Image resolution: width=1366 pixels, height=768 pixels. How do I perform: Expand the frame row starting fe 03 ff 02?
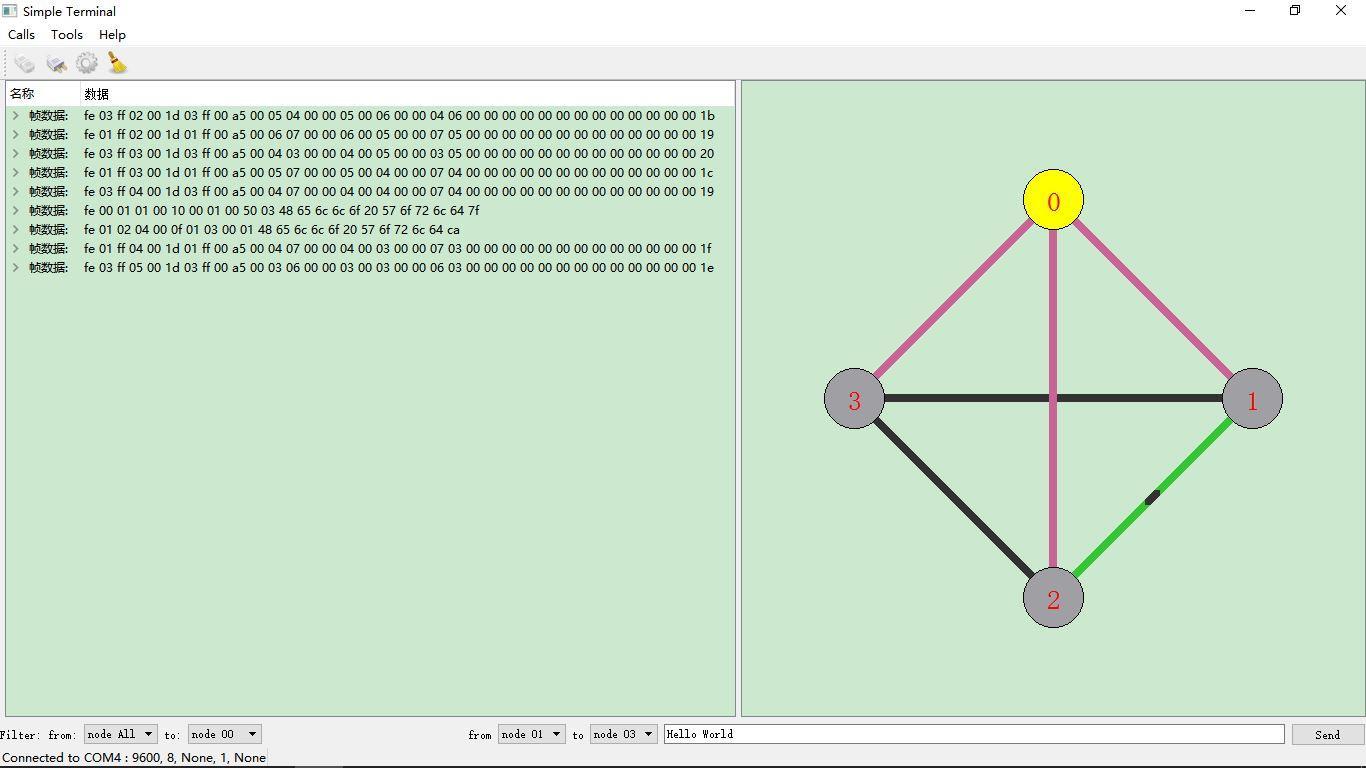(x=16, y=115)
